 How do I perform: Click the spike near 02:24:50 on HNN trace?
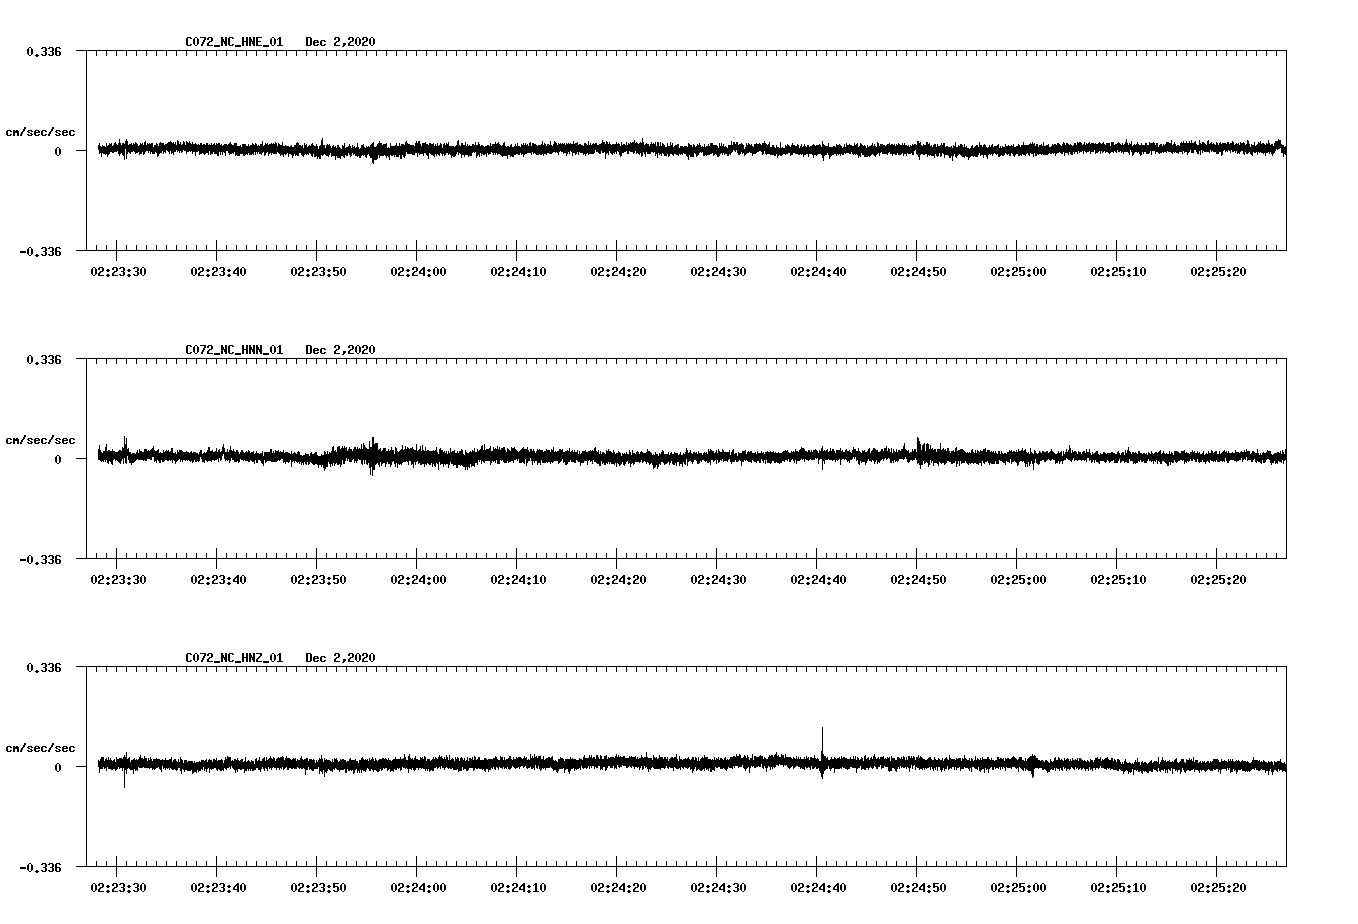(919, 444)
